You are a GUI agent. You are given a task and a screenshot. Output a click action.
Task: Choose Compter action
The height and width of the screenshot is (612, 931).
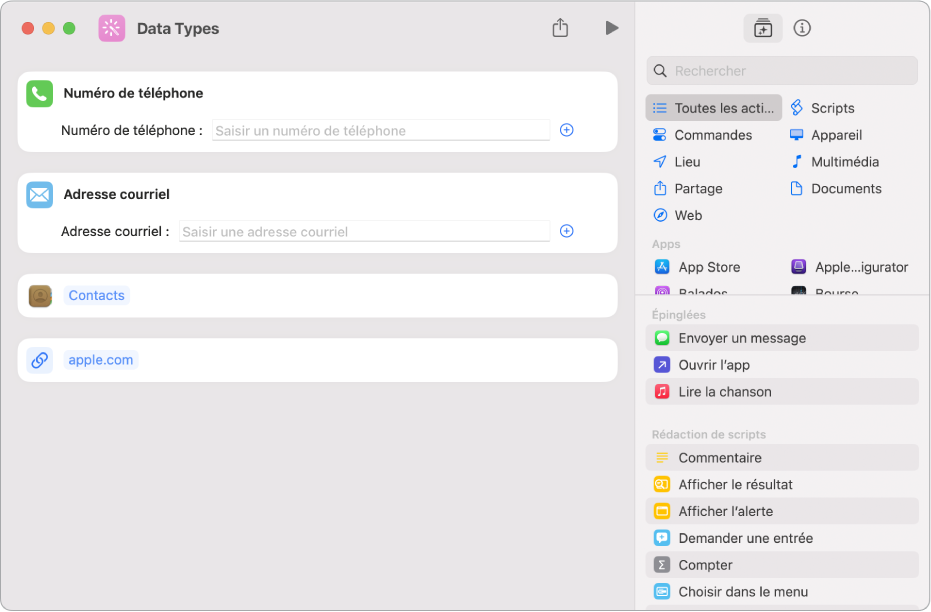click(782, 565)
